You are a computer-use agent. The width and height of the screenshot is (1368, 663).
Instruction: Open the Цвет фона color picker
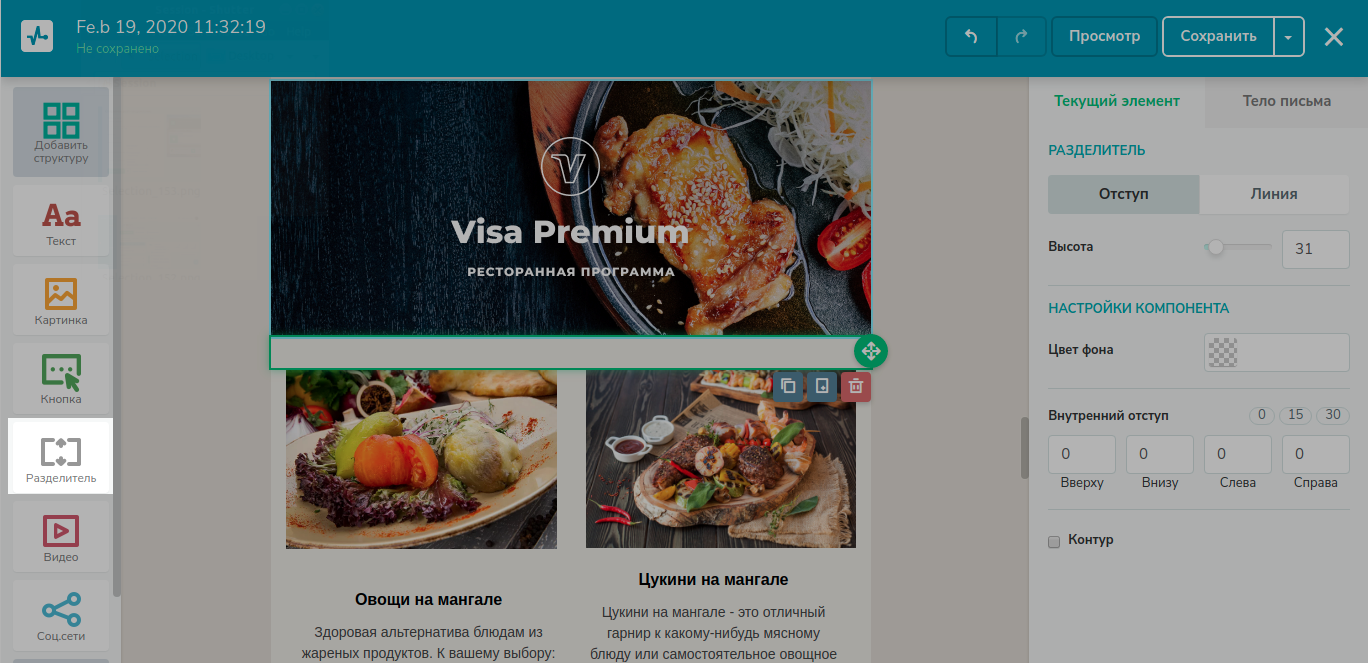[x=1276, y=351]
